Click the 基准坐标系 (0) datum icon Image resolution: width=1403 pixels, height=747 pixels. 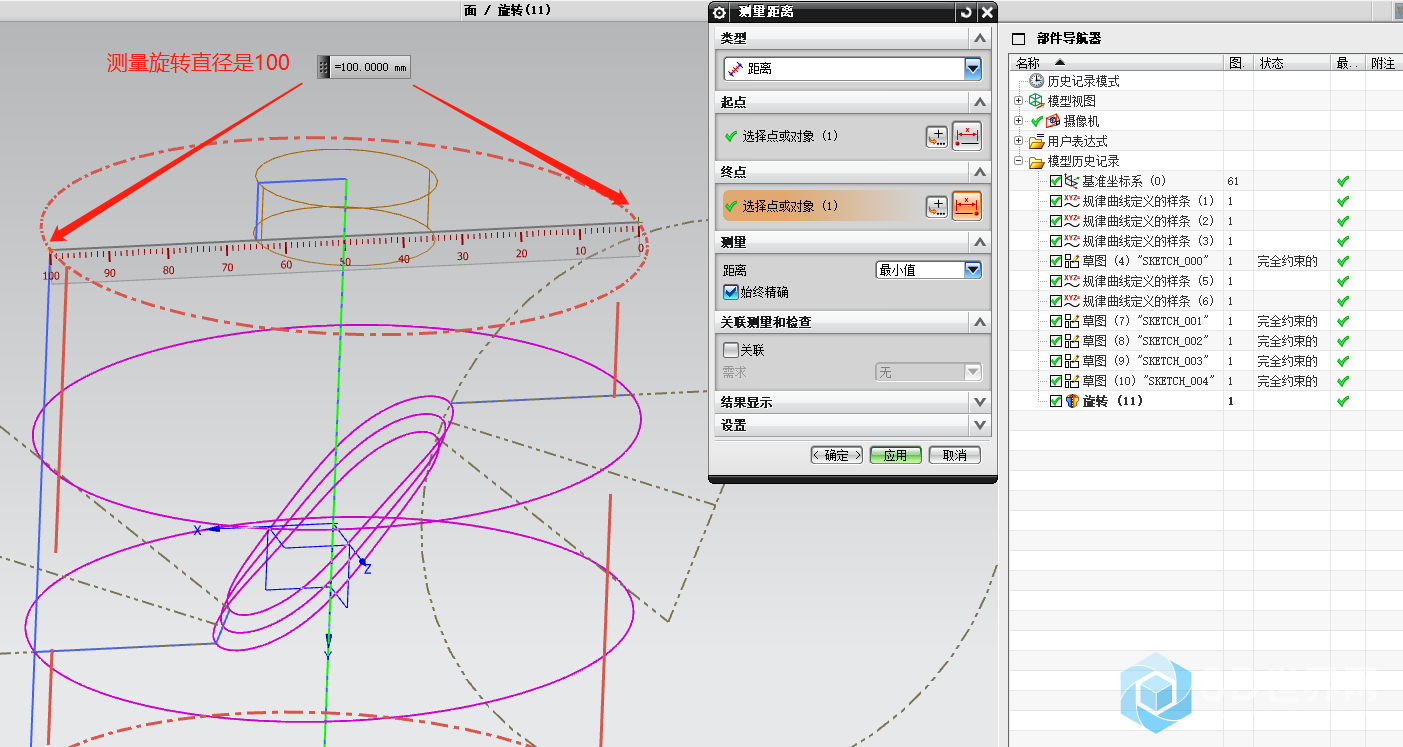(1072, 181)
